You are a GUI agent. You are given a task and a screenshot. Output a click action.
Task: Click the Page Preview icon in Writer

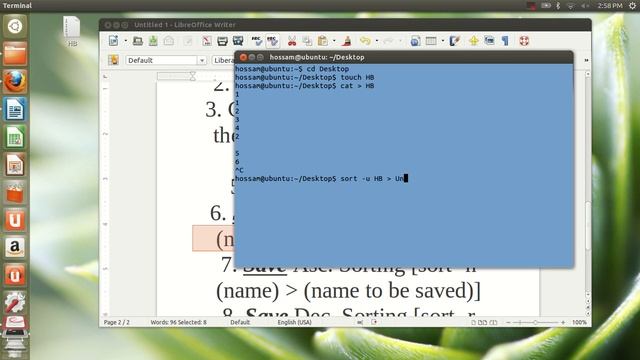click(238, 40)
